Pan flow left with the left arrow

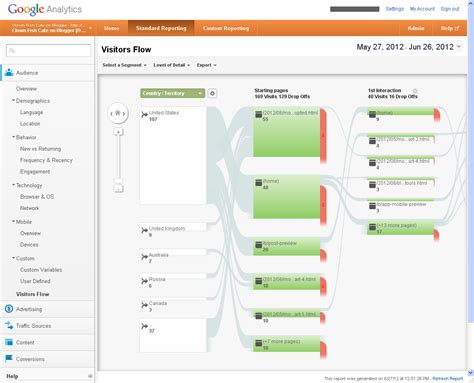click(111, 114)
